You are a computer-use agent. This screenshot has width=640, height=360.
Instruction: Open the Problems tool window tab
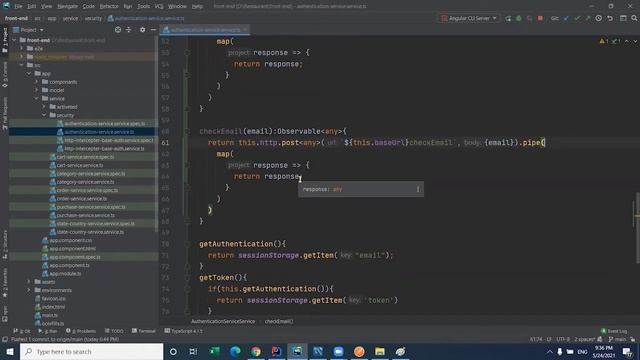pos(81,331)
